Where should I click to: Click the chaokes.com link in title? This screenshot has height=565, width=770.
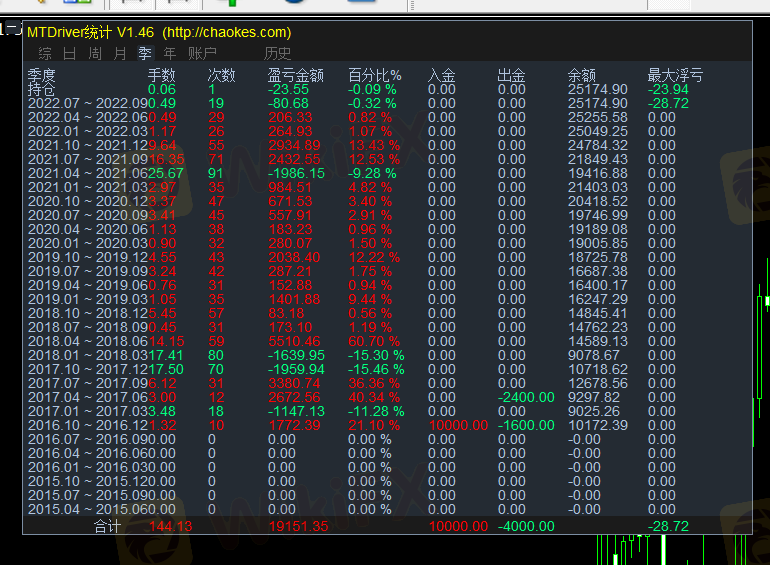point(227,33)
